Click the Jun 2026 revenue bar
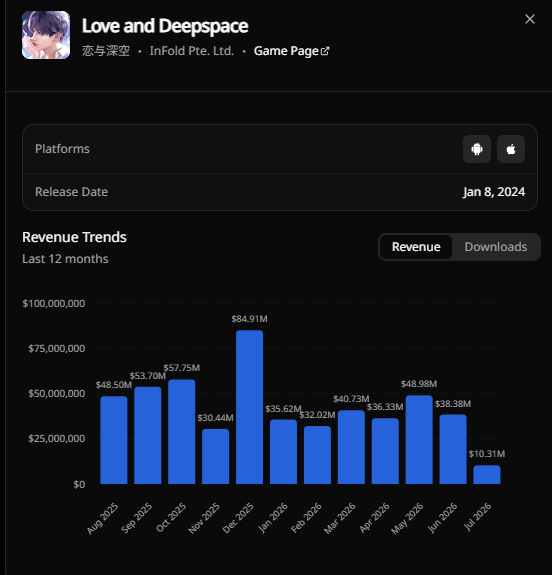The width and height of the screenshot is (552, 575). pyautogui.click(x=453, y=449)
